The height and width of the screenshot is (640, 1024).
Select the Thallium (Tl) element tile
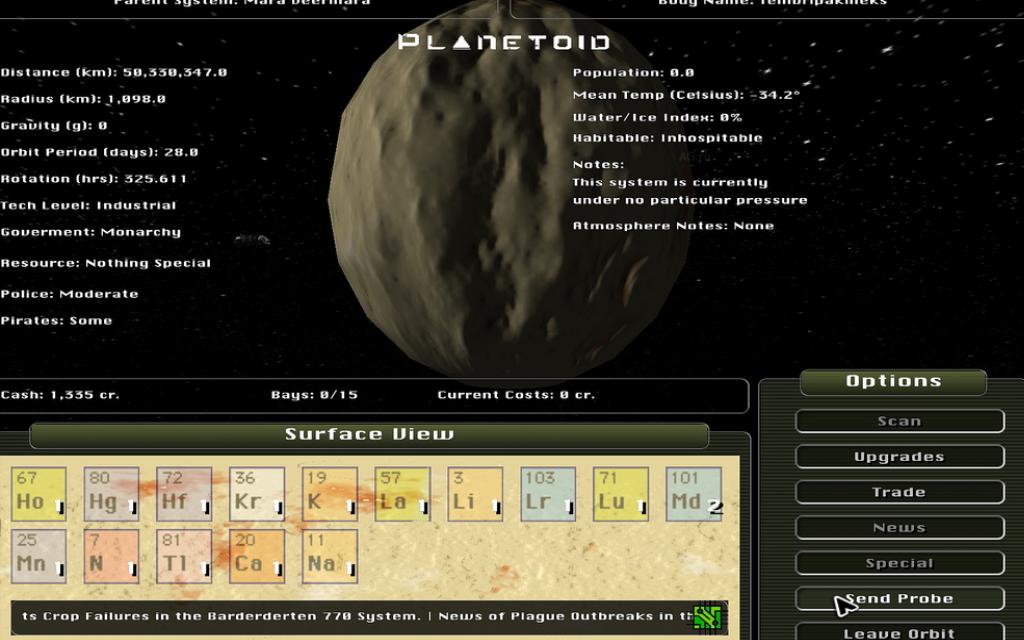point(184,556)
